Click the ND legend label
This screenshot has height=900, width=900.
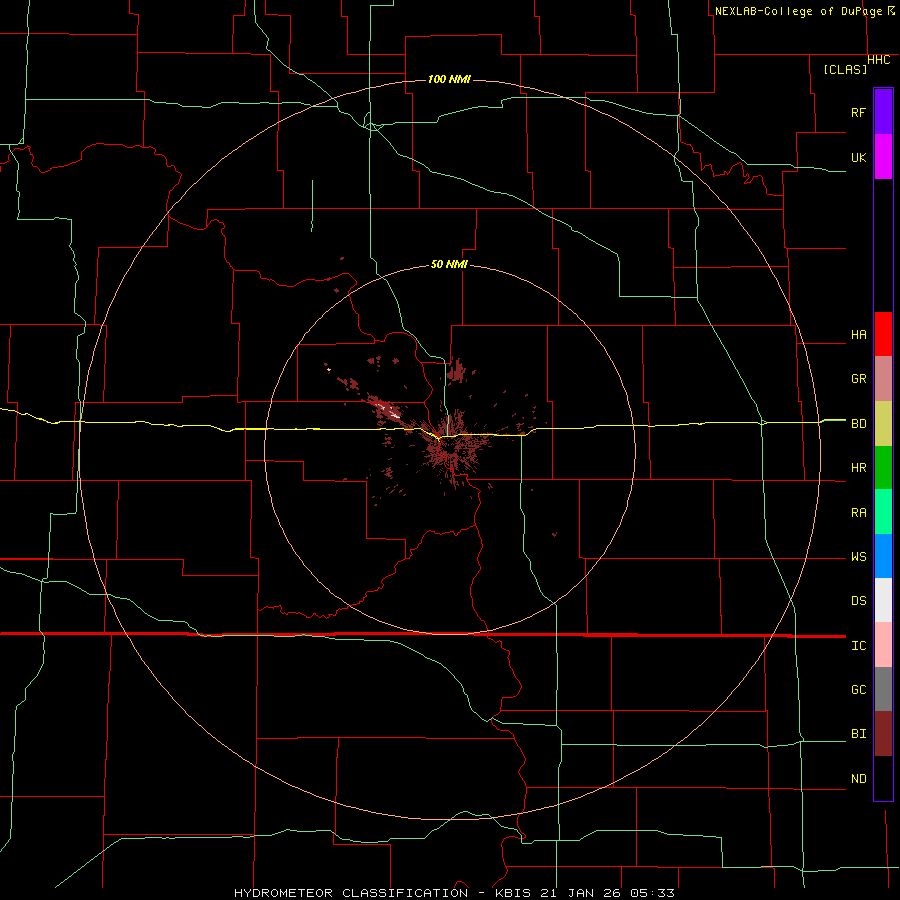(x=859, y=779)
